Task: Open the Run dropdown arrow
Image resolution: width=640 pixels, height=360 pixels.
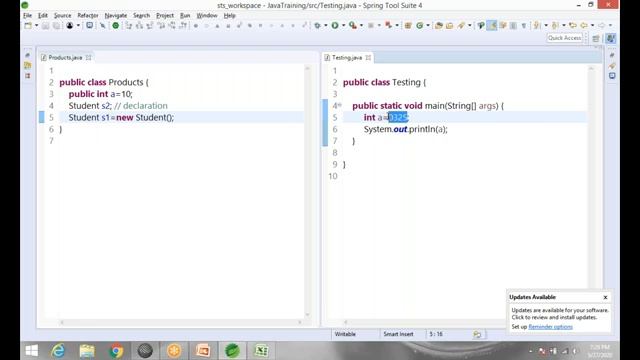Action: (343, 25)
